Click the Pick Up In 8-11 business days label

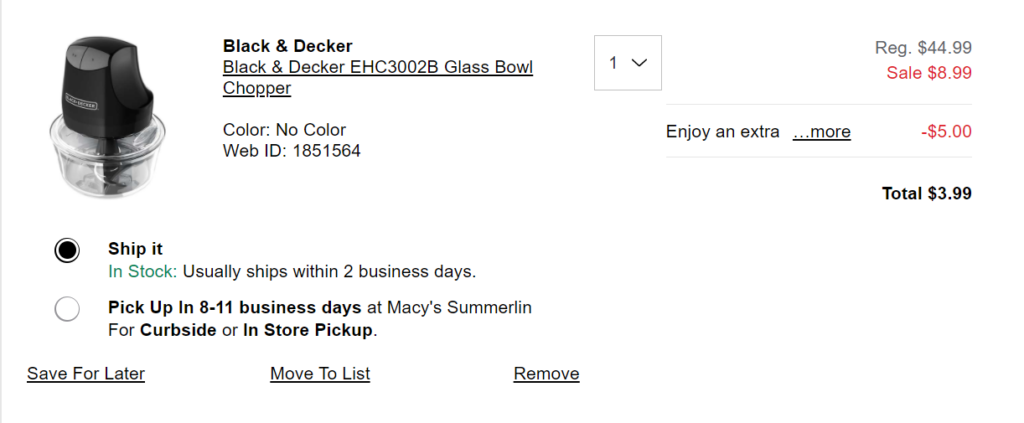(235, 307)
